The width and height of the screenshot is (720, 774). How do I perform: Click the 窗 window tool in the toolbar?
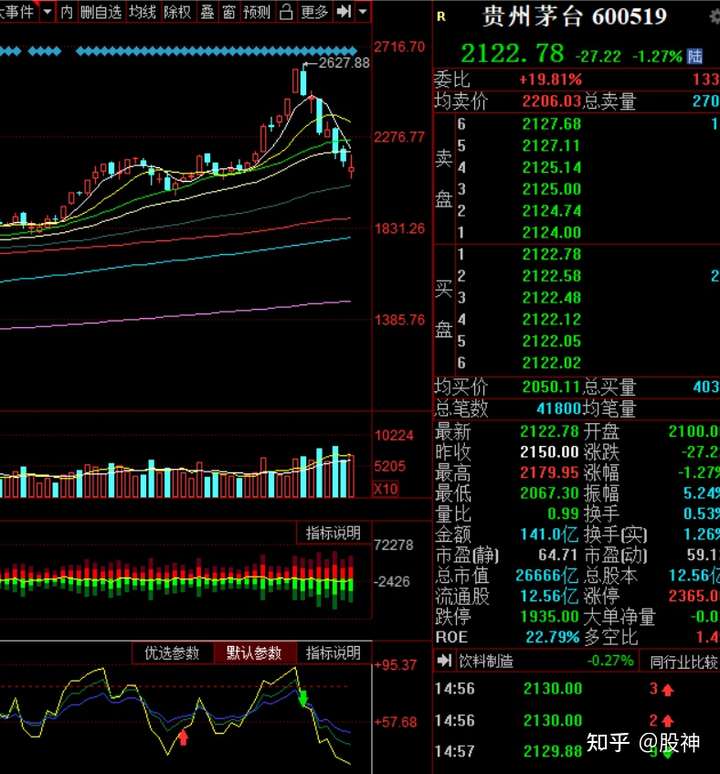[228, 11]
